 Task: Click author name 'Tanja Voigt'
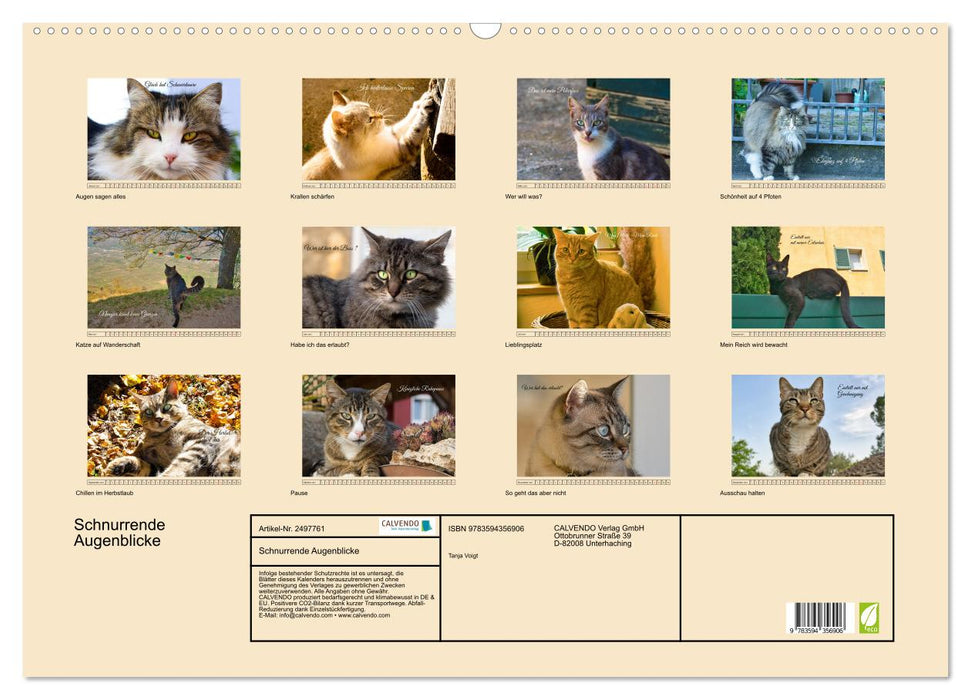click(x=463, y=556)
